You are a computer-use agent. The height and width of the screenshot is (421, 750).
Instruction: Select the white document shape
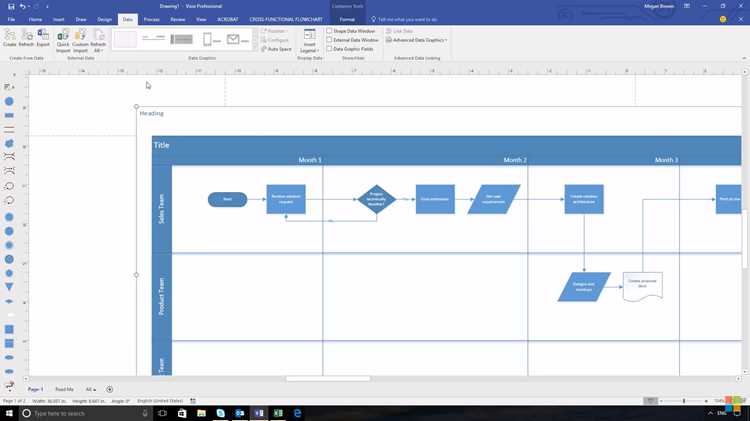pos(642,286)
